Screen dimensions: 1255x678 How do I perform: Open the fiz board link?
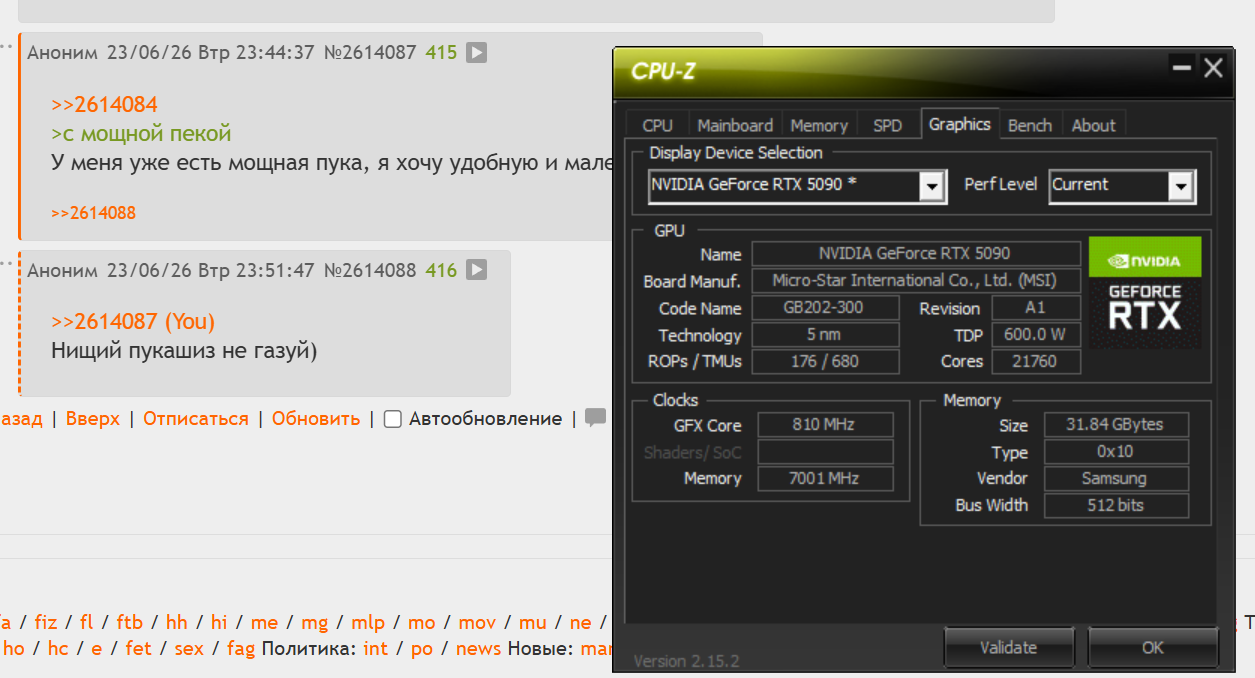pos(46,623)
